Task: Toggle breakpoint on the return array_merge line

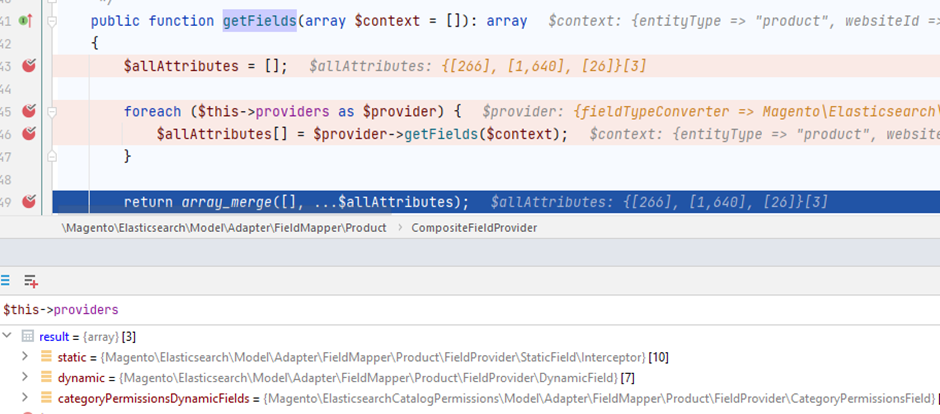Action: coord(29,202)
